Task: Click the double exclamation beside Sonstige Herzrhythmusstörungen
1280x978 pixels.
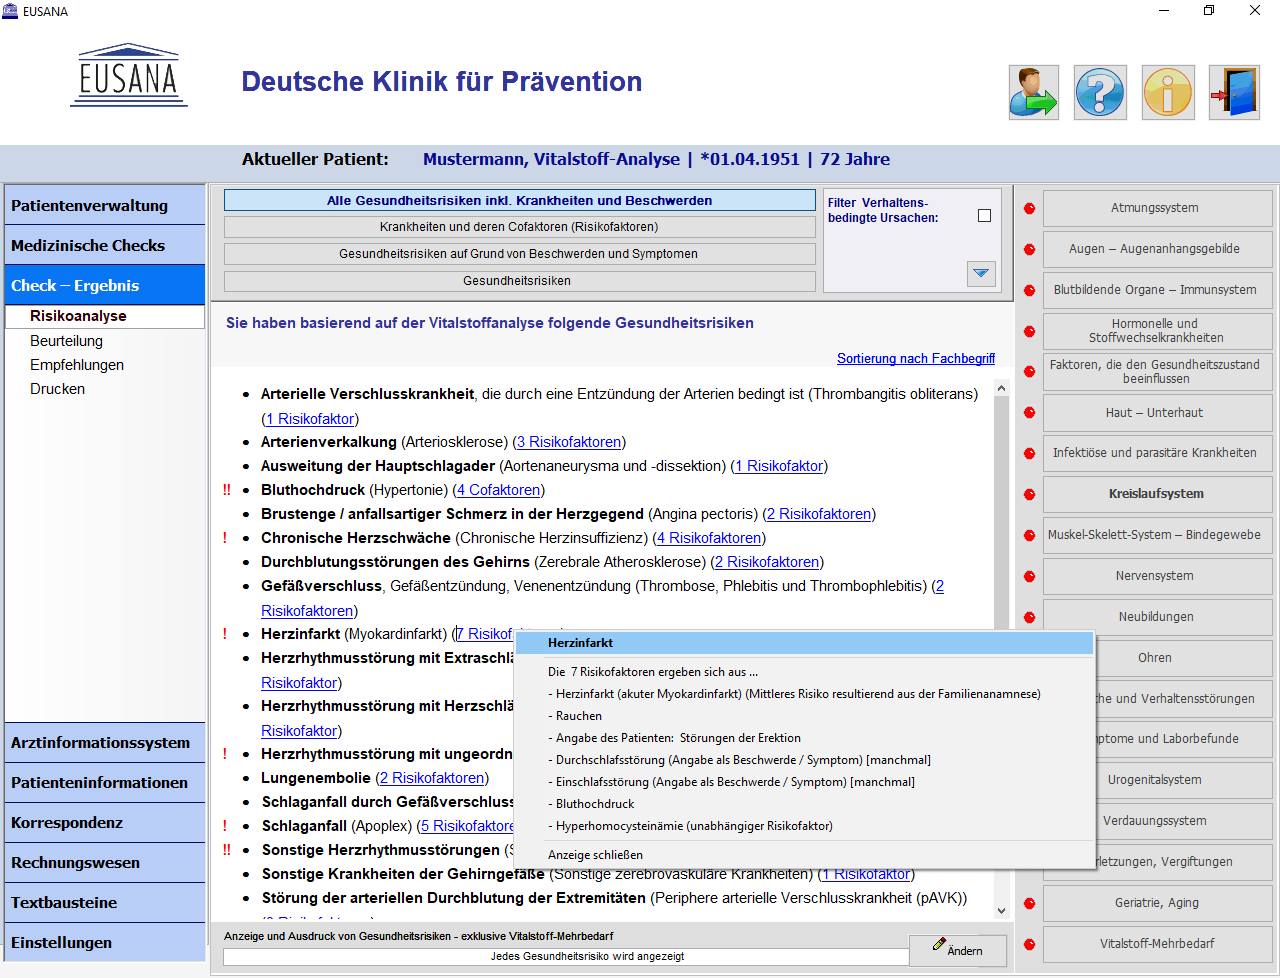Action: (226, 850)
